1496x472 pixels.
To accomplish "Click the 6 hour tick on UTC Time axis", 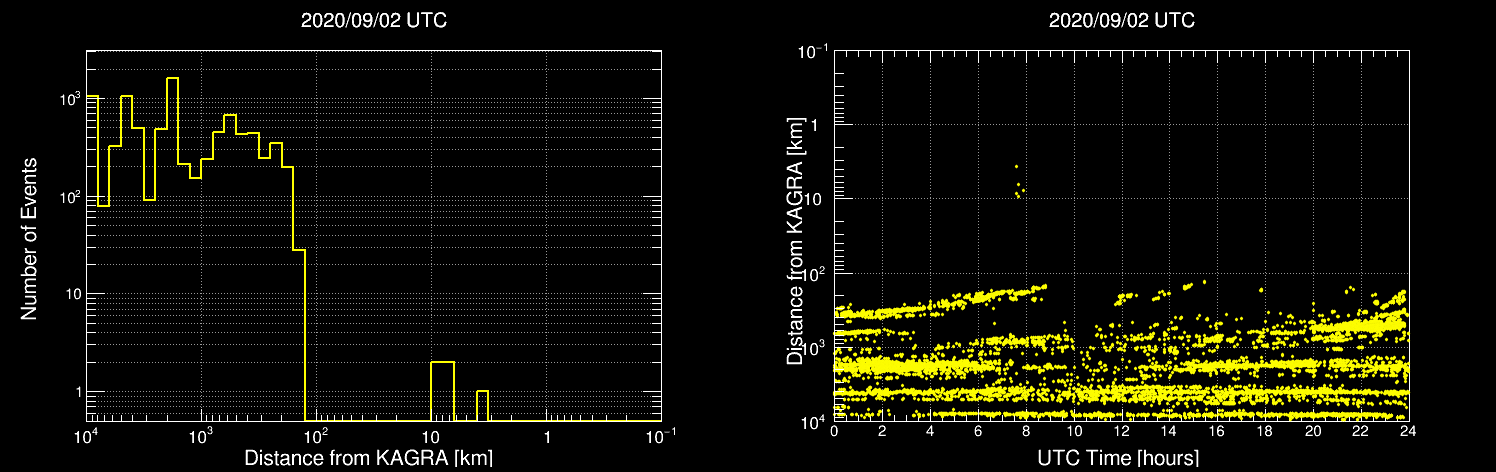I will coord(978,431).
